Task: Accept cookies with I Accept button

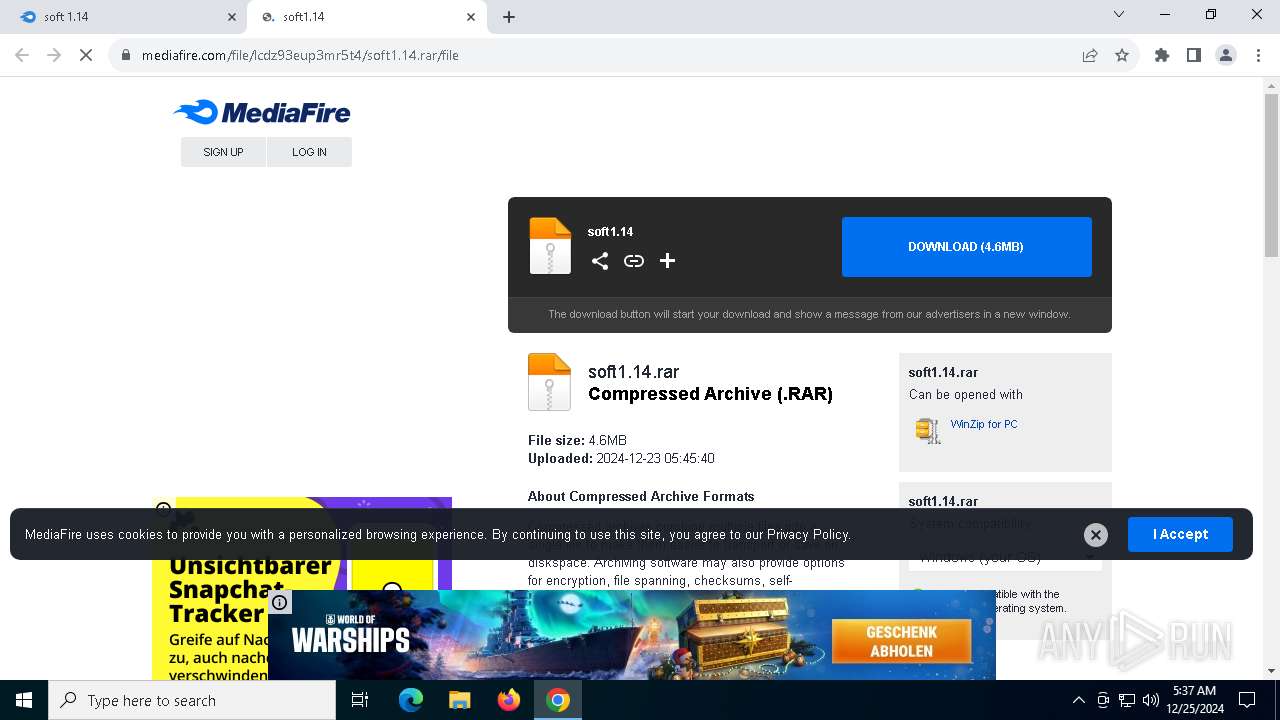Action: pos(1180,535)
